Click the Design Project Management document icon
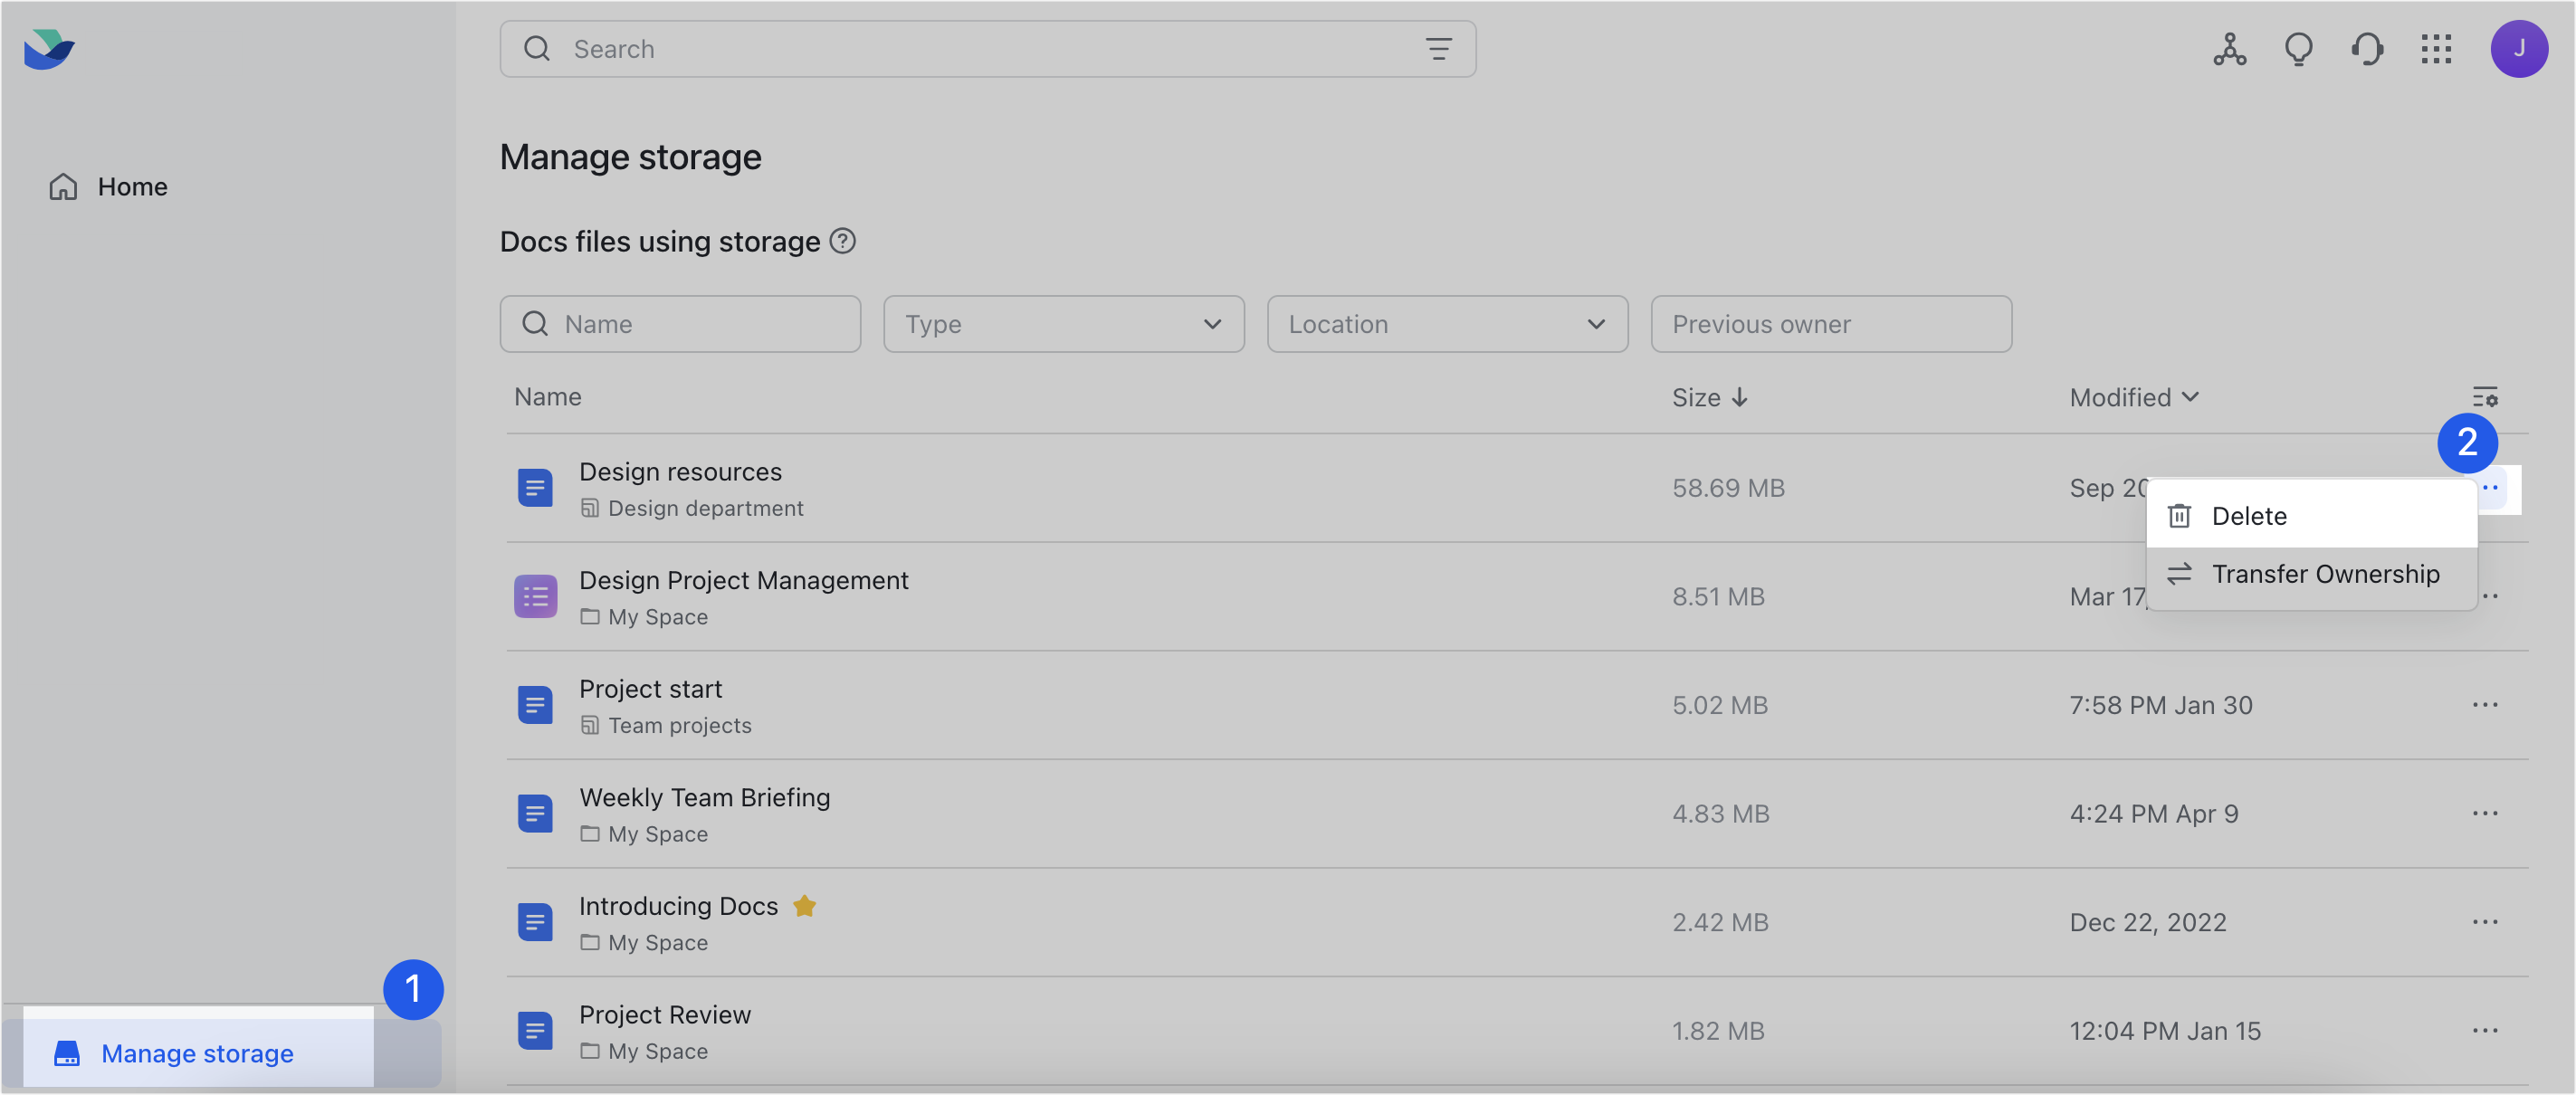 coord(536,596)
